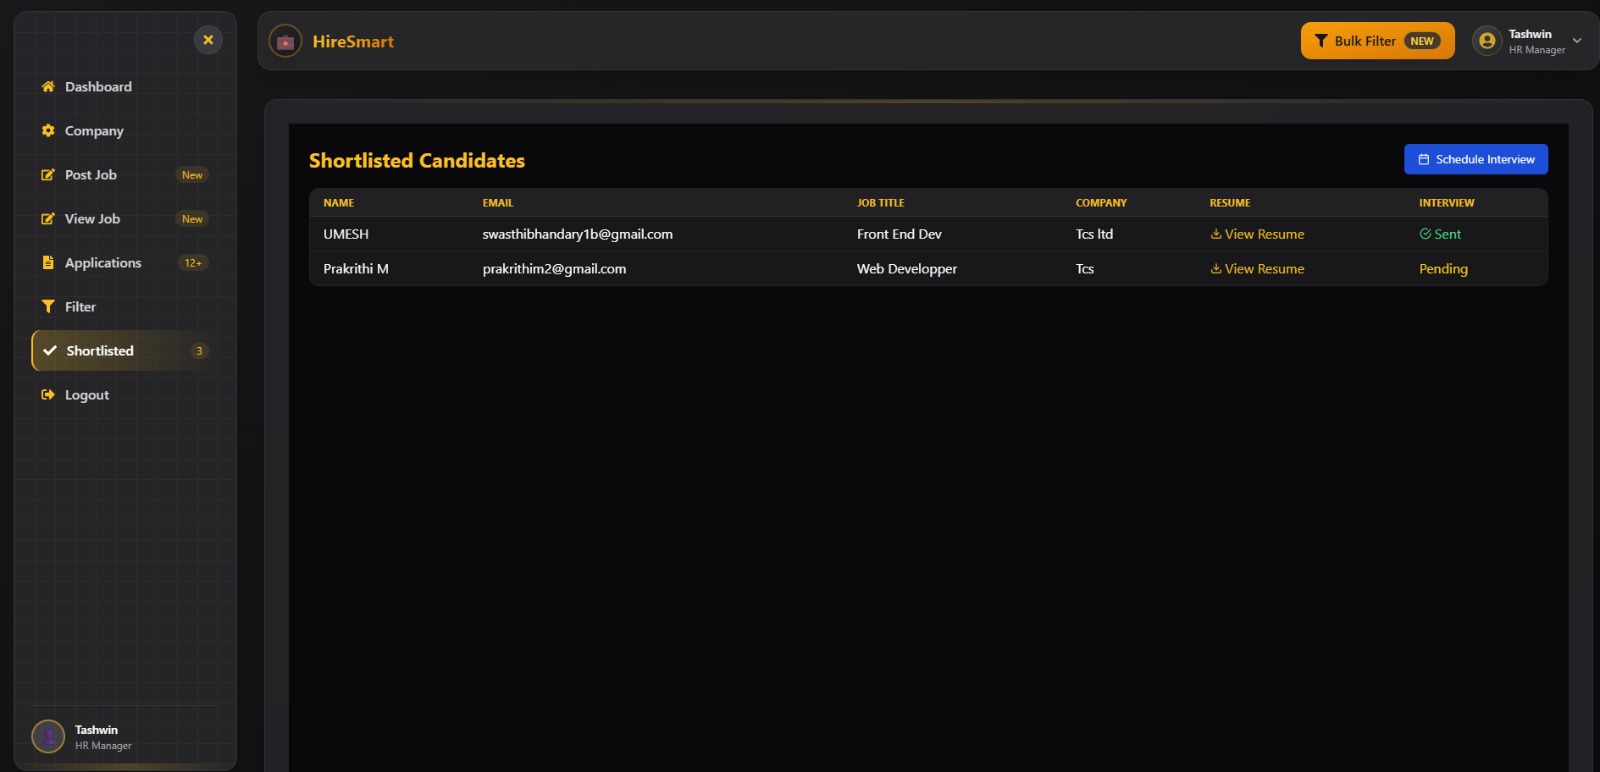
Task: Open View Resume for UMESH
Action: click(1257, 234)
